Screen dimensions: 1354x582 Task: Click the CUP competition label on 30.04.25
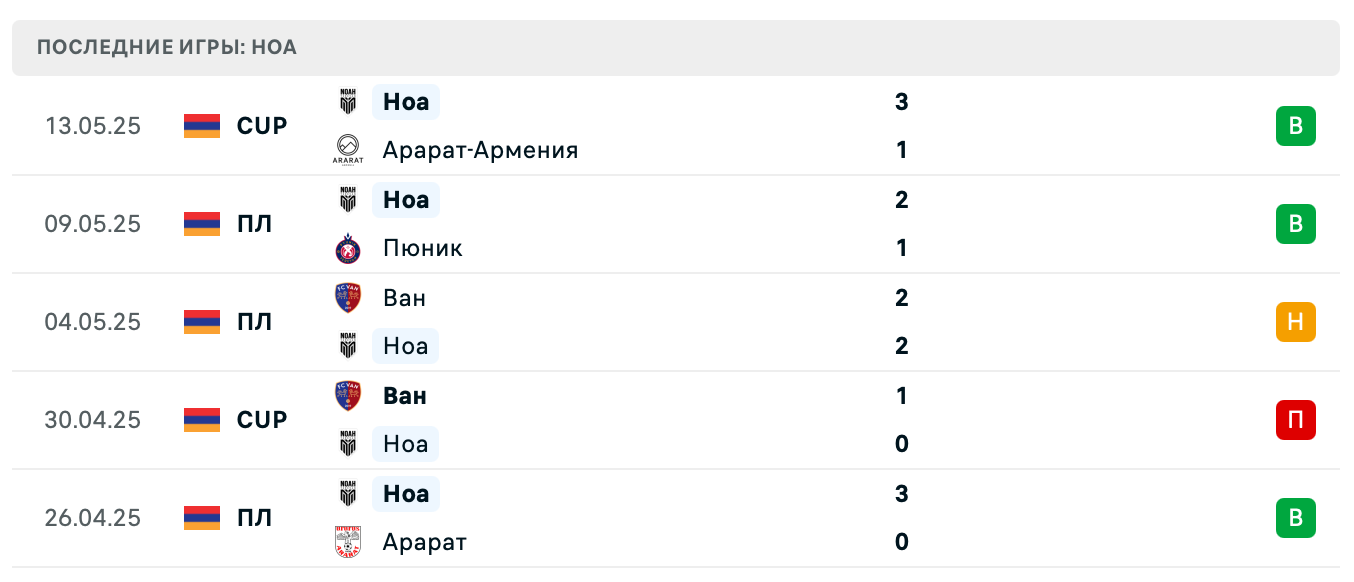261,420
